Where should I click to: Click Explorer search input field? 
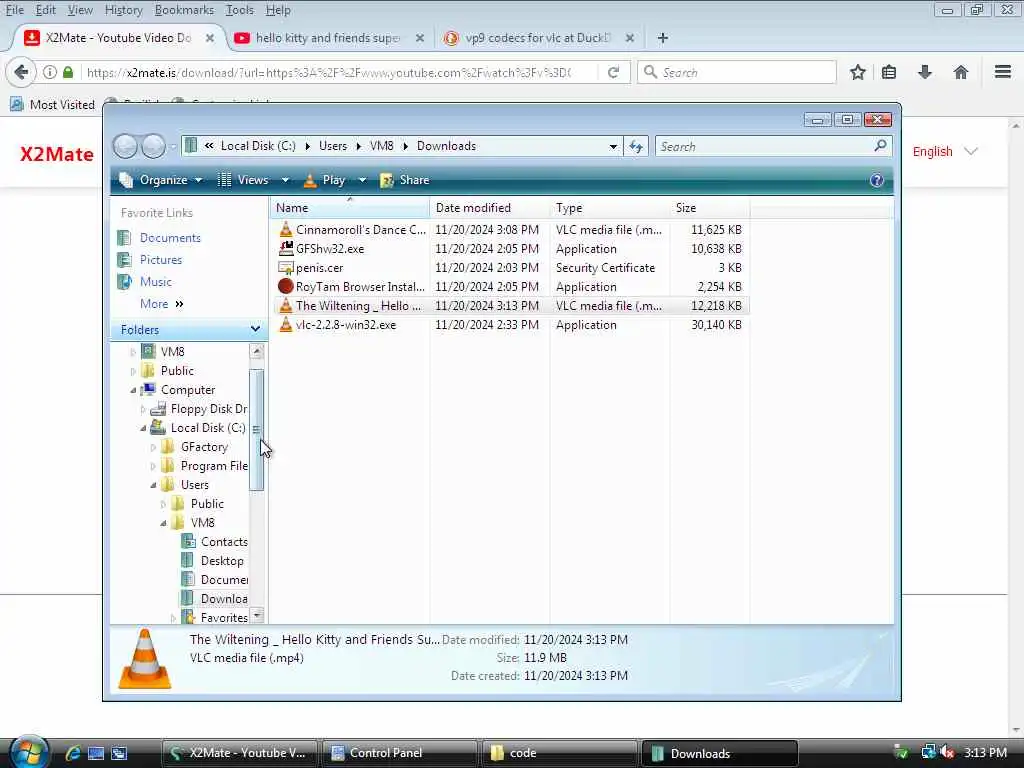pyautogui.click(x=764, y=146)
